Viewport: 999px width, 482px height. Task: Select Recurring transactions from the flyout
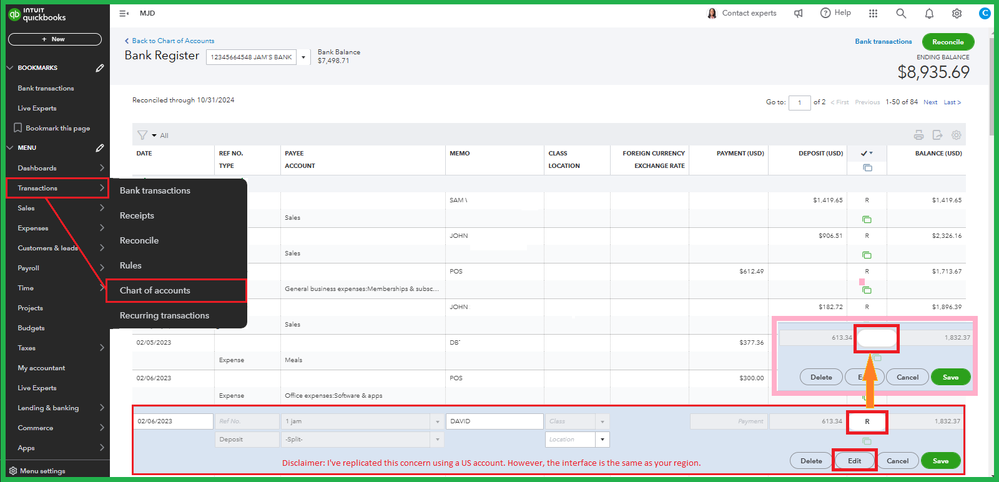[x=164, y=315]
